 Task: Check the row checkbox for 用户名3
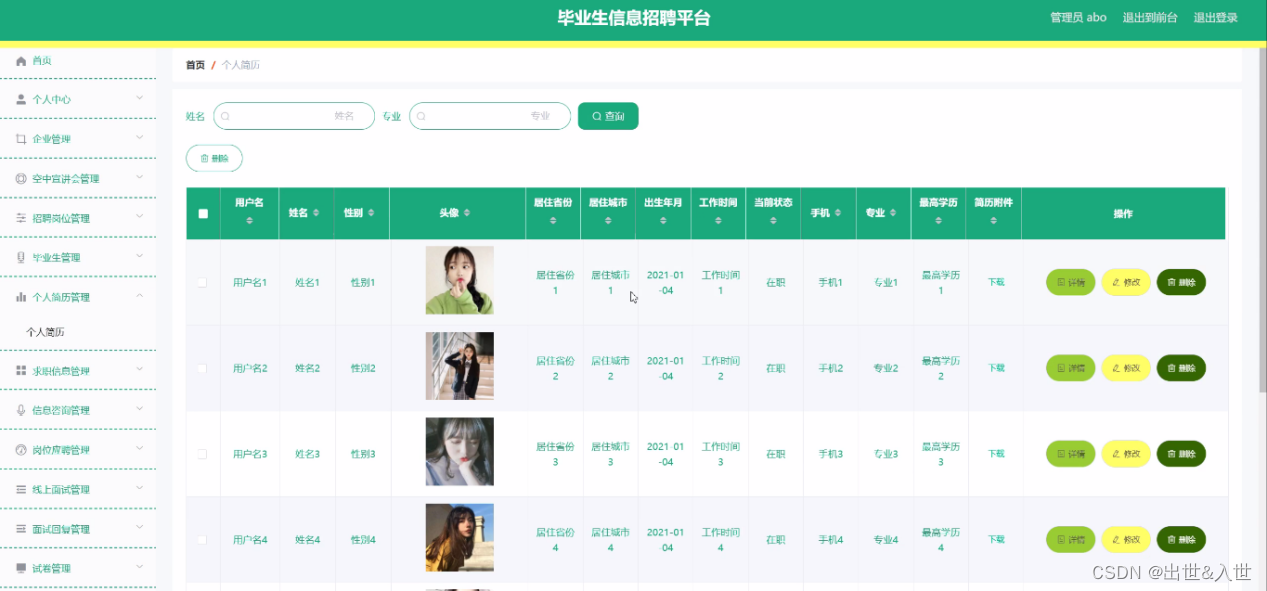(x=202, y=454)
